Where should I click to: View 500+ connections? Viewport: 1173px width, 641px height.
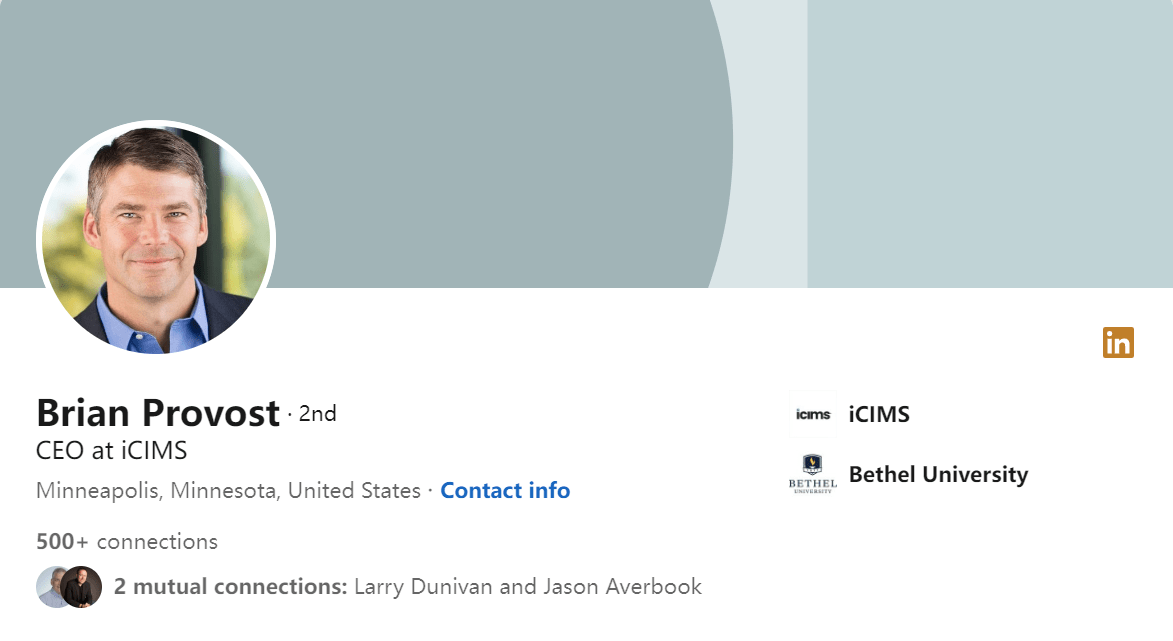point(127,541)
